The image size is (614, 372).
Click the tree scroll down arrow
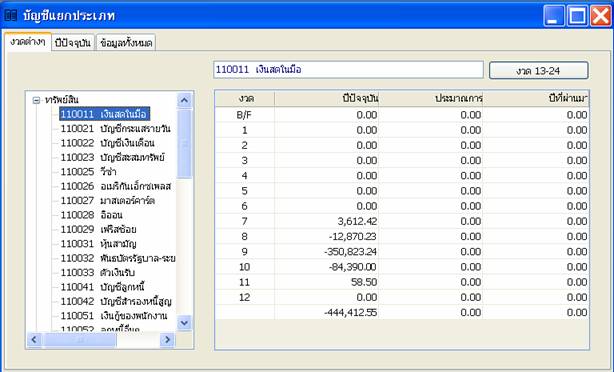[184, 323]
